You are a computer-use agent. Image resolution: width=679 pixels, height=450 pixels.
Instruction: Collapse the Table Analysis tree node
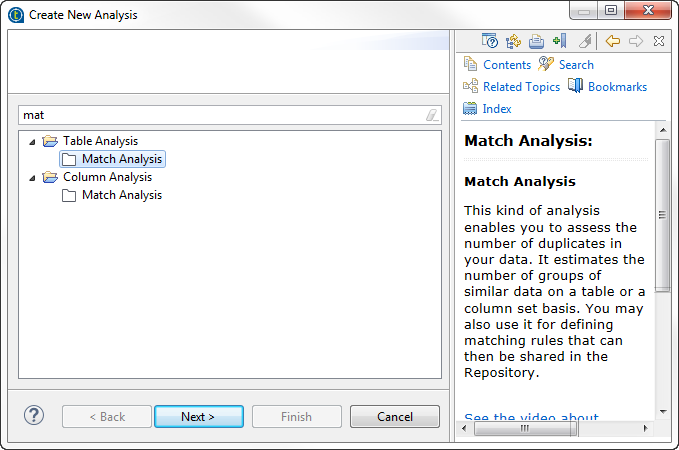pos(32,141)
